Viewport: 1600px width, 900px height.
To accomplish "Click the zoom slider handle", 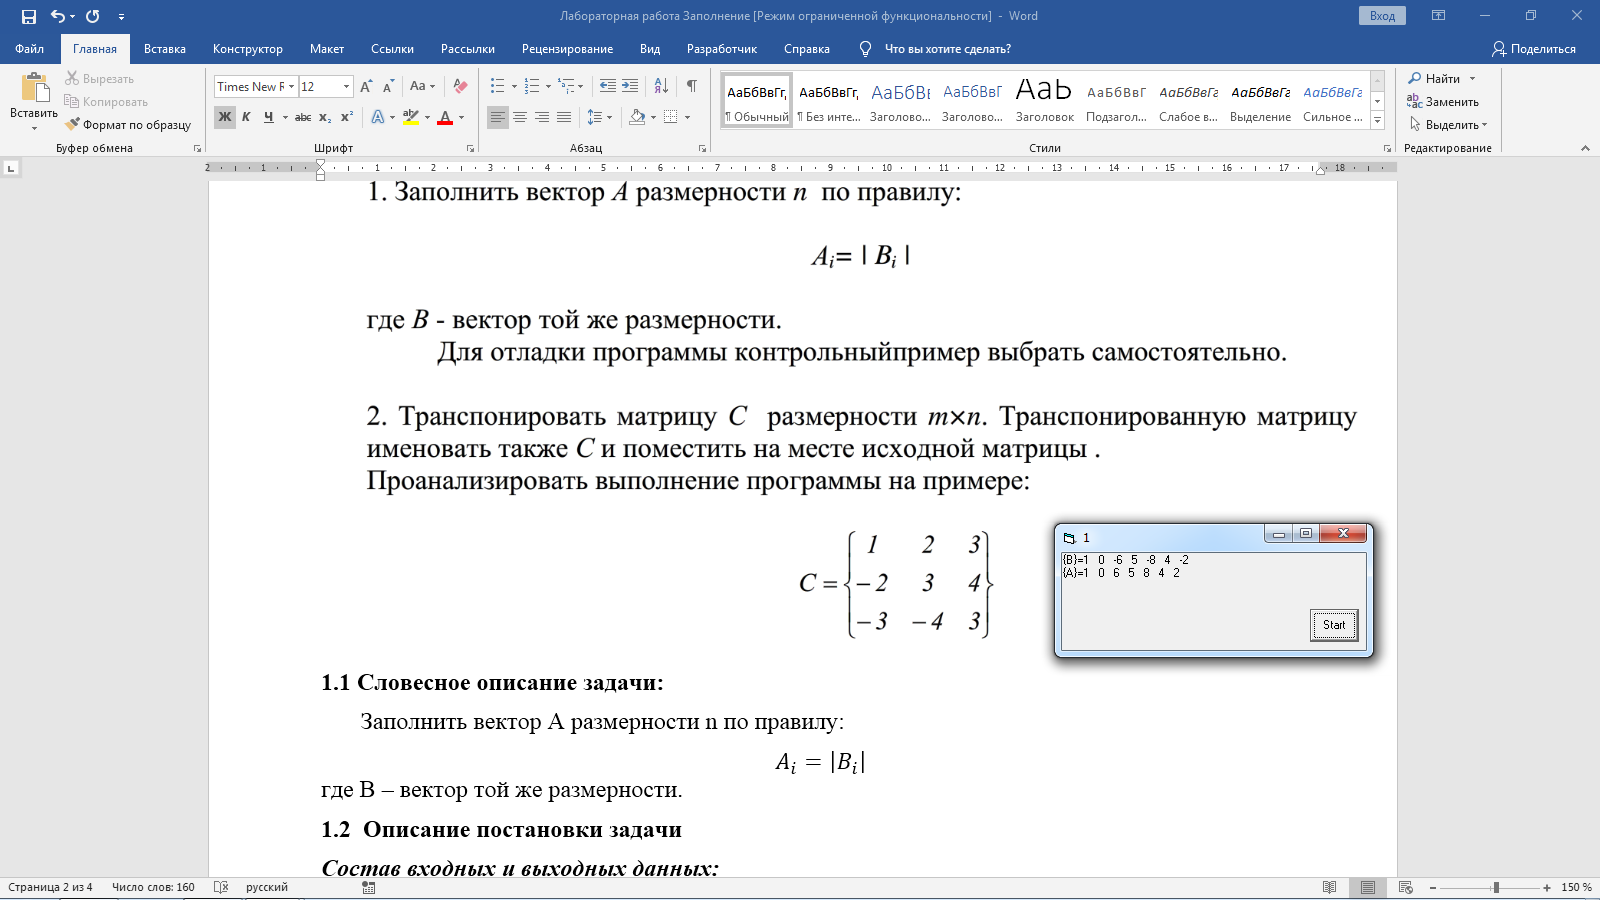I will click(1496, 887).
